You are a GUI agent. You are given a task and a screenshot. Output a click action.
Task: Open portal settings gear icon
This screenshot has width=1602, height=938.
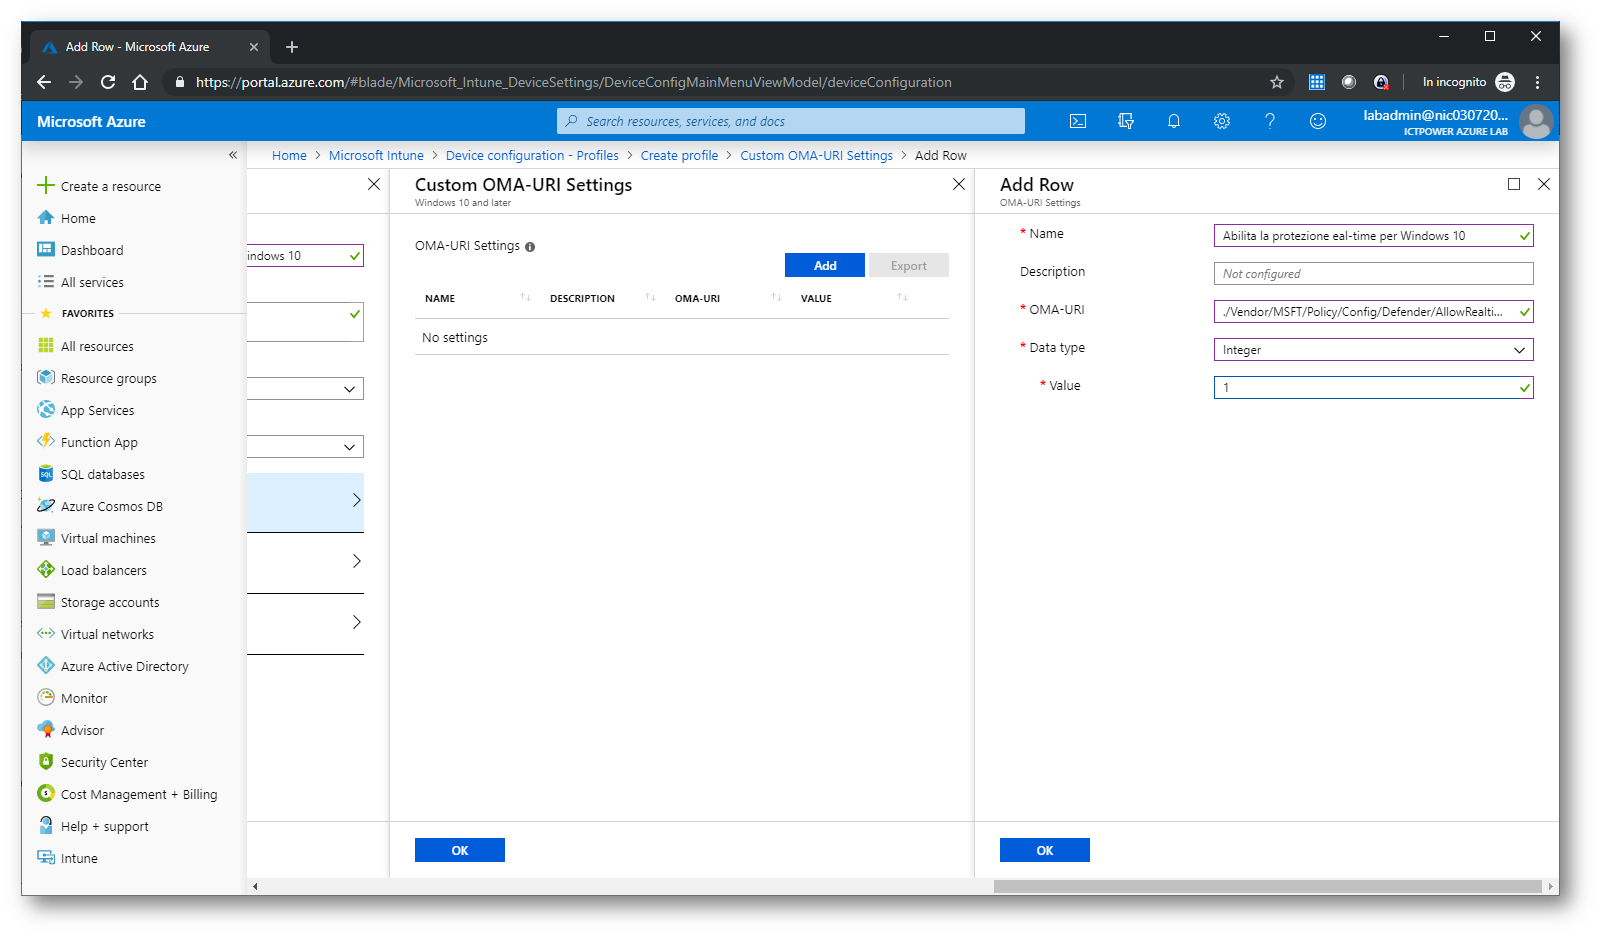(x=1222, y=121)
